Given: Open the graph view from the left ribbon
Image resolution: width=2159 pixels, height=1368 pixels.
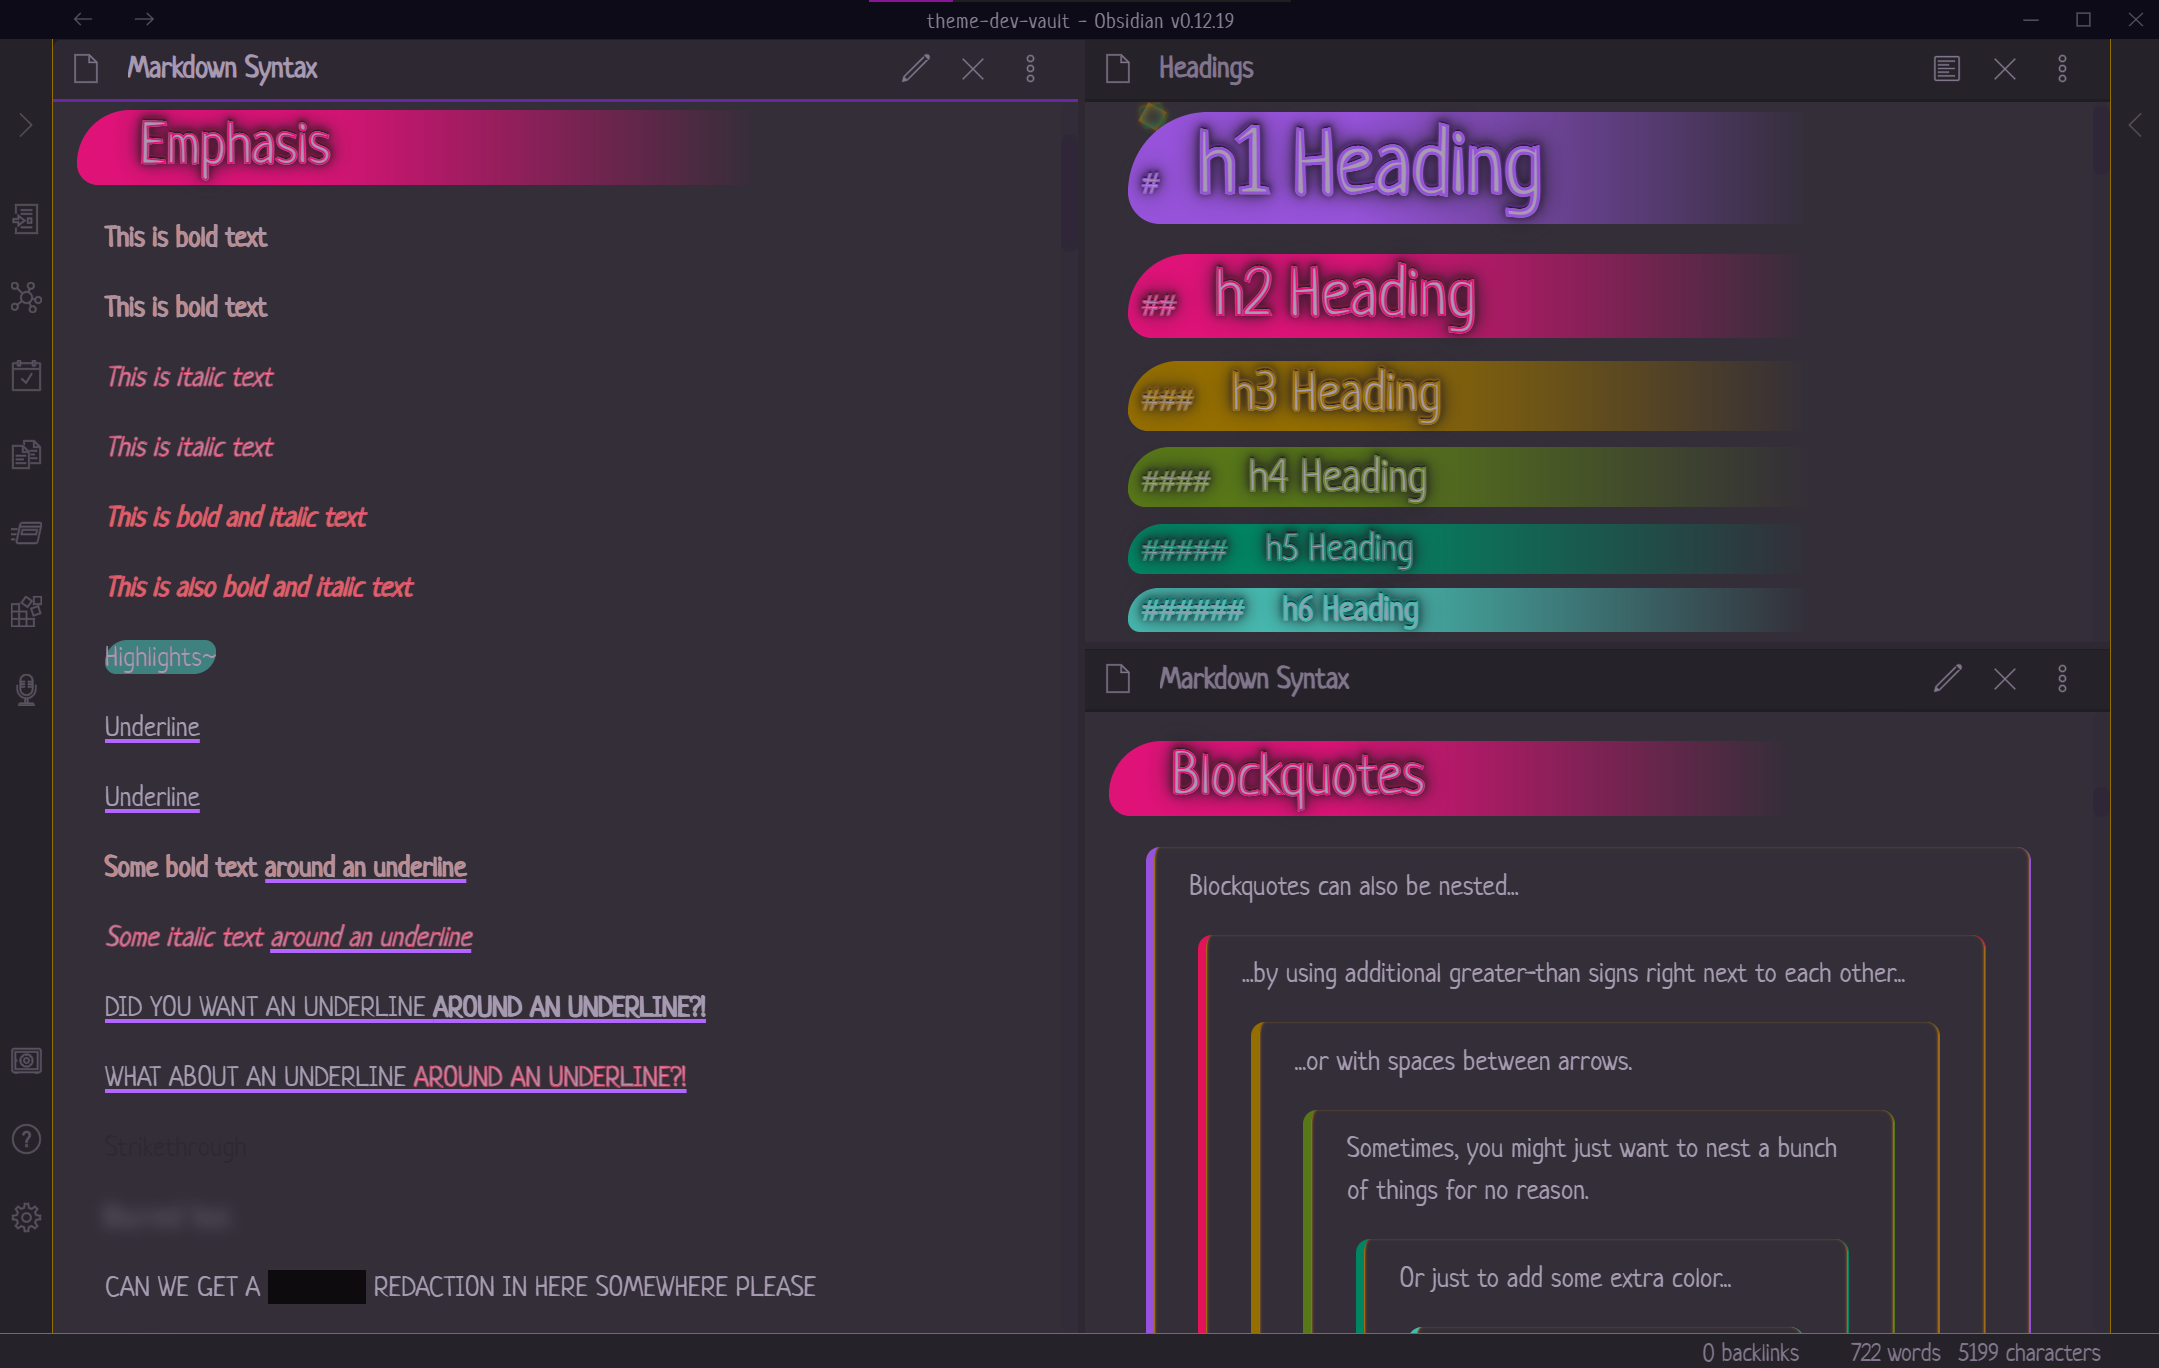Looking at the screenshot, I should coord(25,297).
